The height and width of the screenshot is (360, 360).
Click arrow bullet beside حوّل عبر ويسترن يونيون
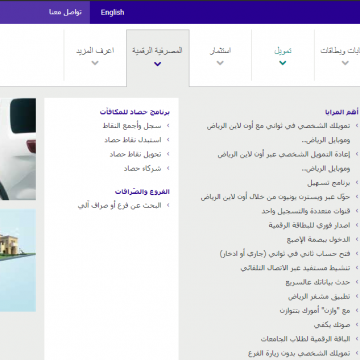pyautogui.click(x=357, y=197)
